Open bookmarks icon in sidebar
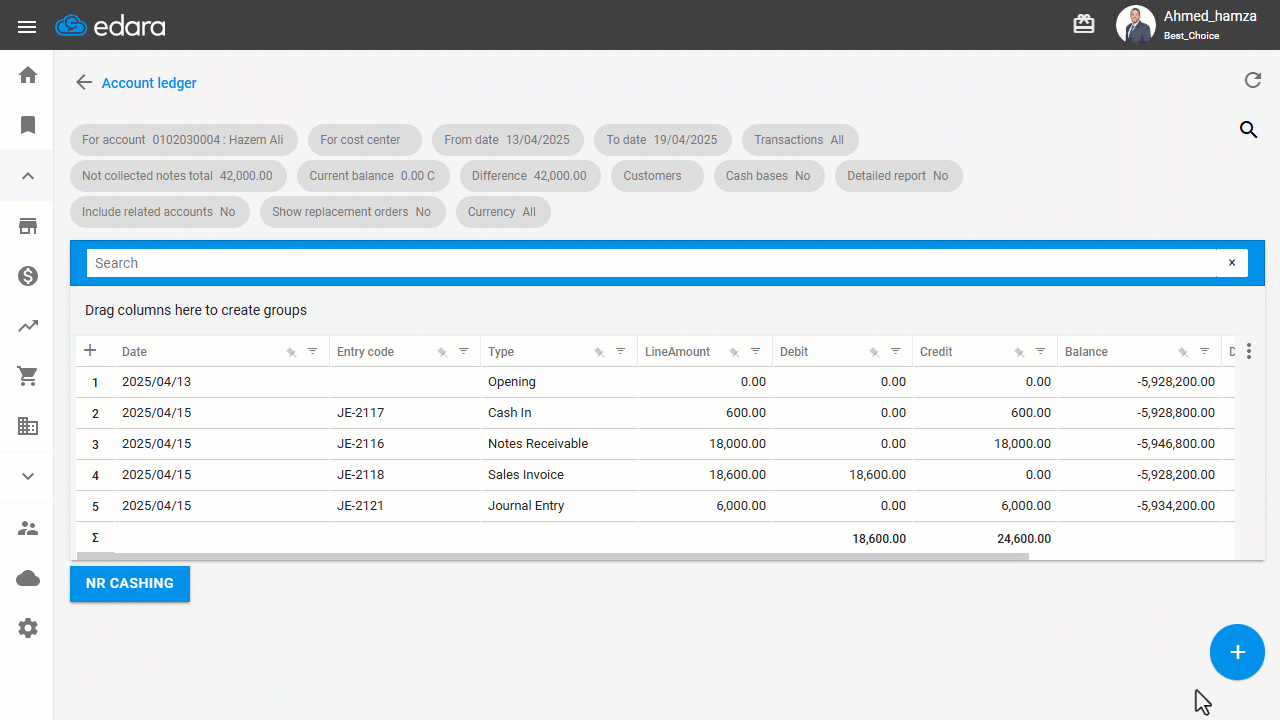Image resolution: width=1280 pixels, height=720 pixels. (x=28, y=125)
